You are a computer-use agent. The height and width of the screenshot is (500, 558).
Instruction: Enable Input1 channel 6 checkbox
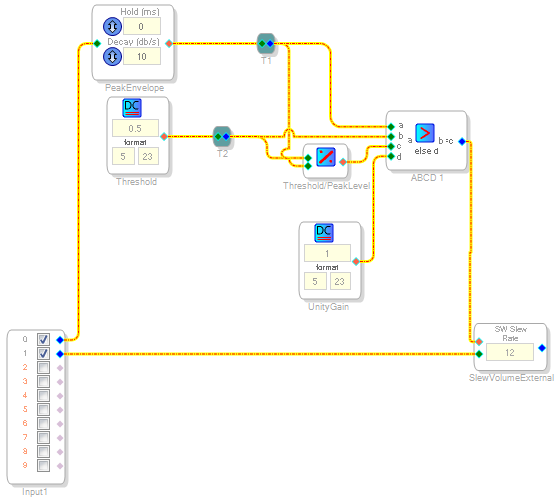coord(43,423)
